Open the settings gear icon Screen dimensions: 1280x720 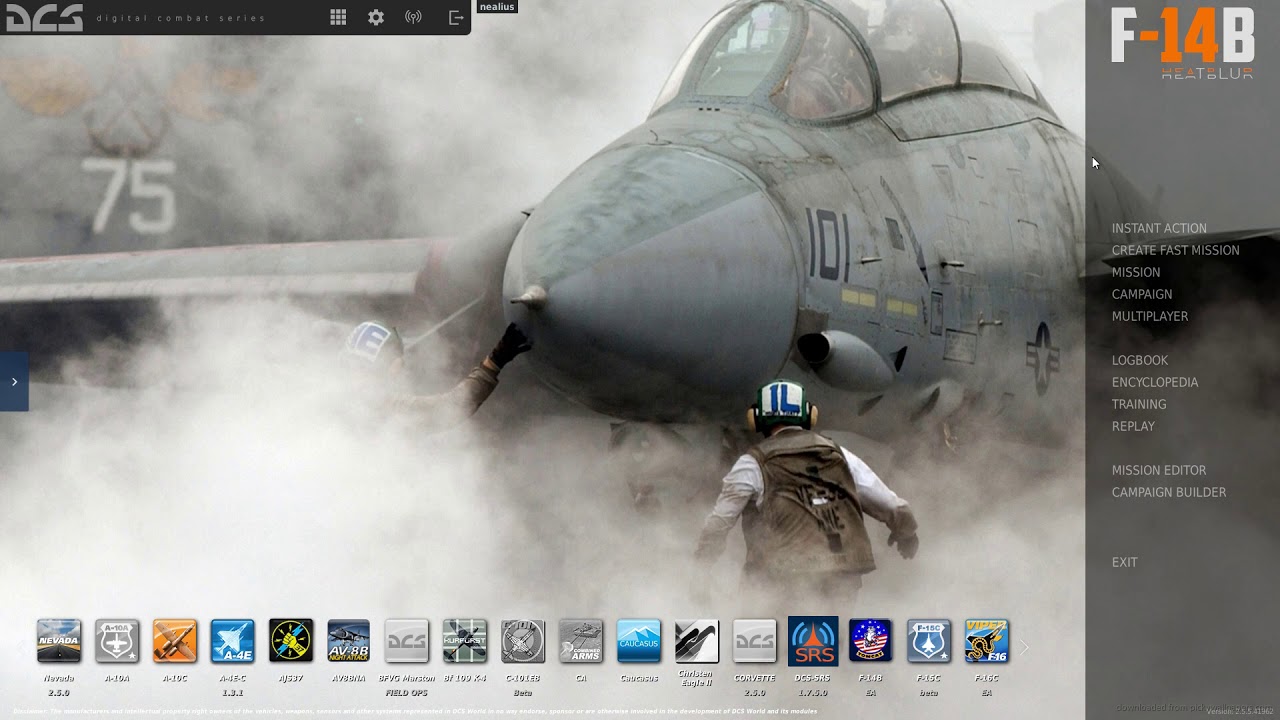click(376, 17)
